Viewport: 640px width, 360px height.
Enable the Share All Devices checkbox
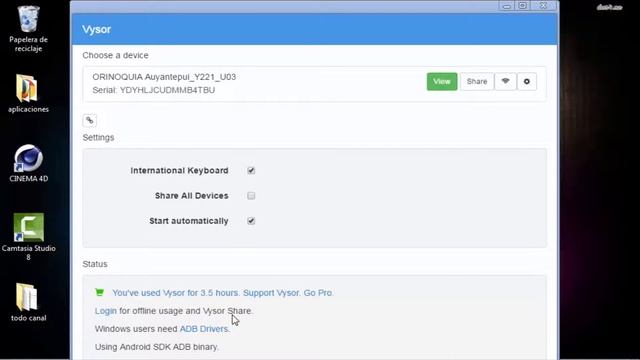[x=251, y=196]
